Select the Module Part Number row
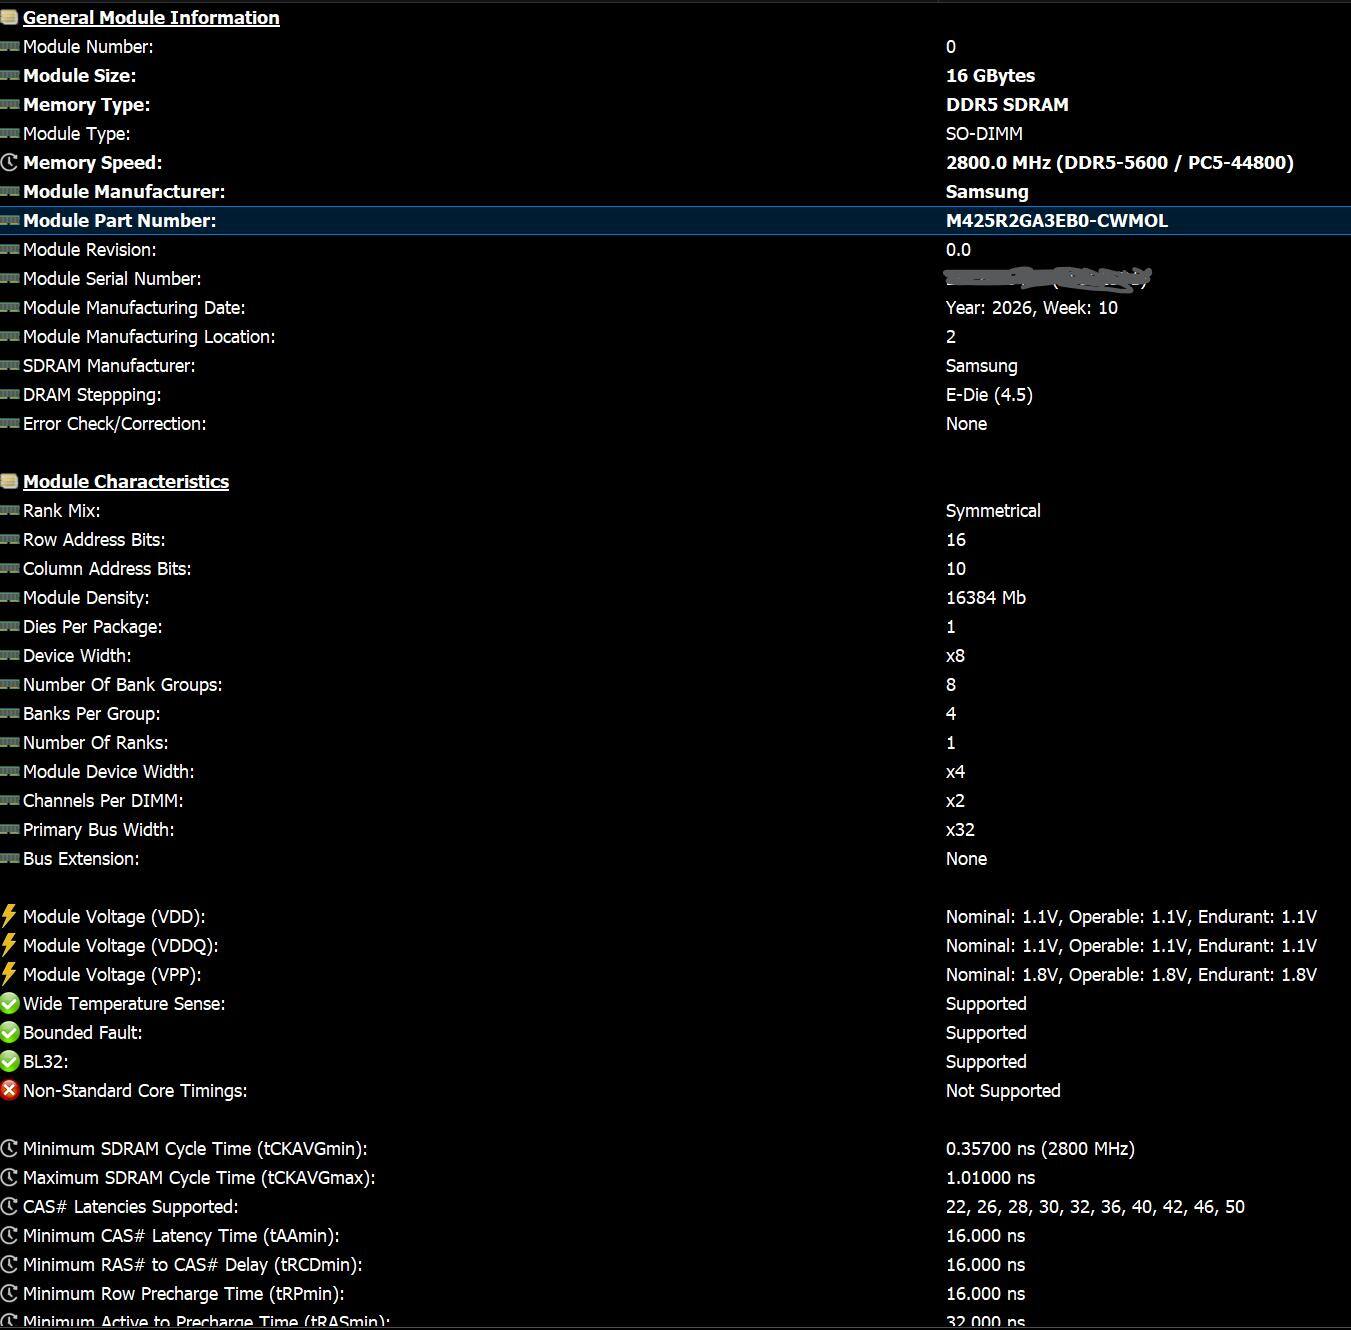 coord(675,220)
